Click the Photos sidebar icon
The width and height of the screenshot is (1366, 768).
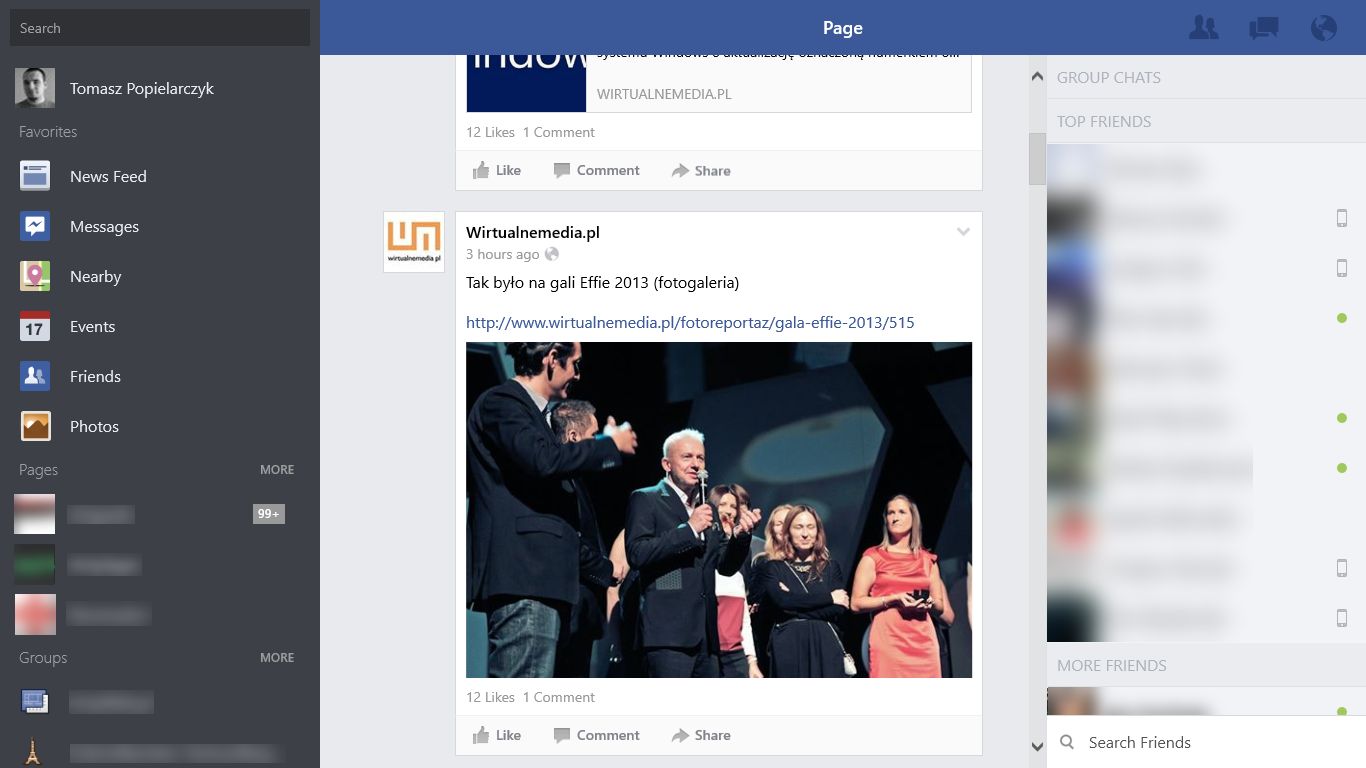point(35,426)
